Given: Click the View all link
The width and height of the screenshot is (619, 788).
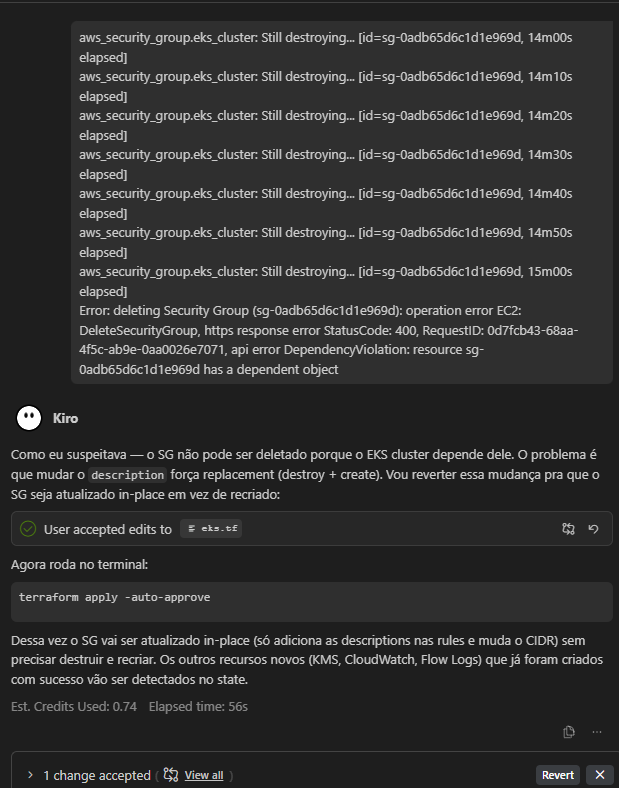Looking at the screenshot, I should [203, 775].
